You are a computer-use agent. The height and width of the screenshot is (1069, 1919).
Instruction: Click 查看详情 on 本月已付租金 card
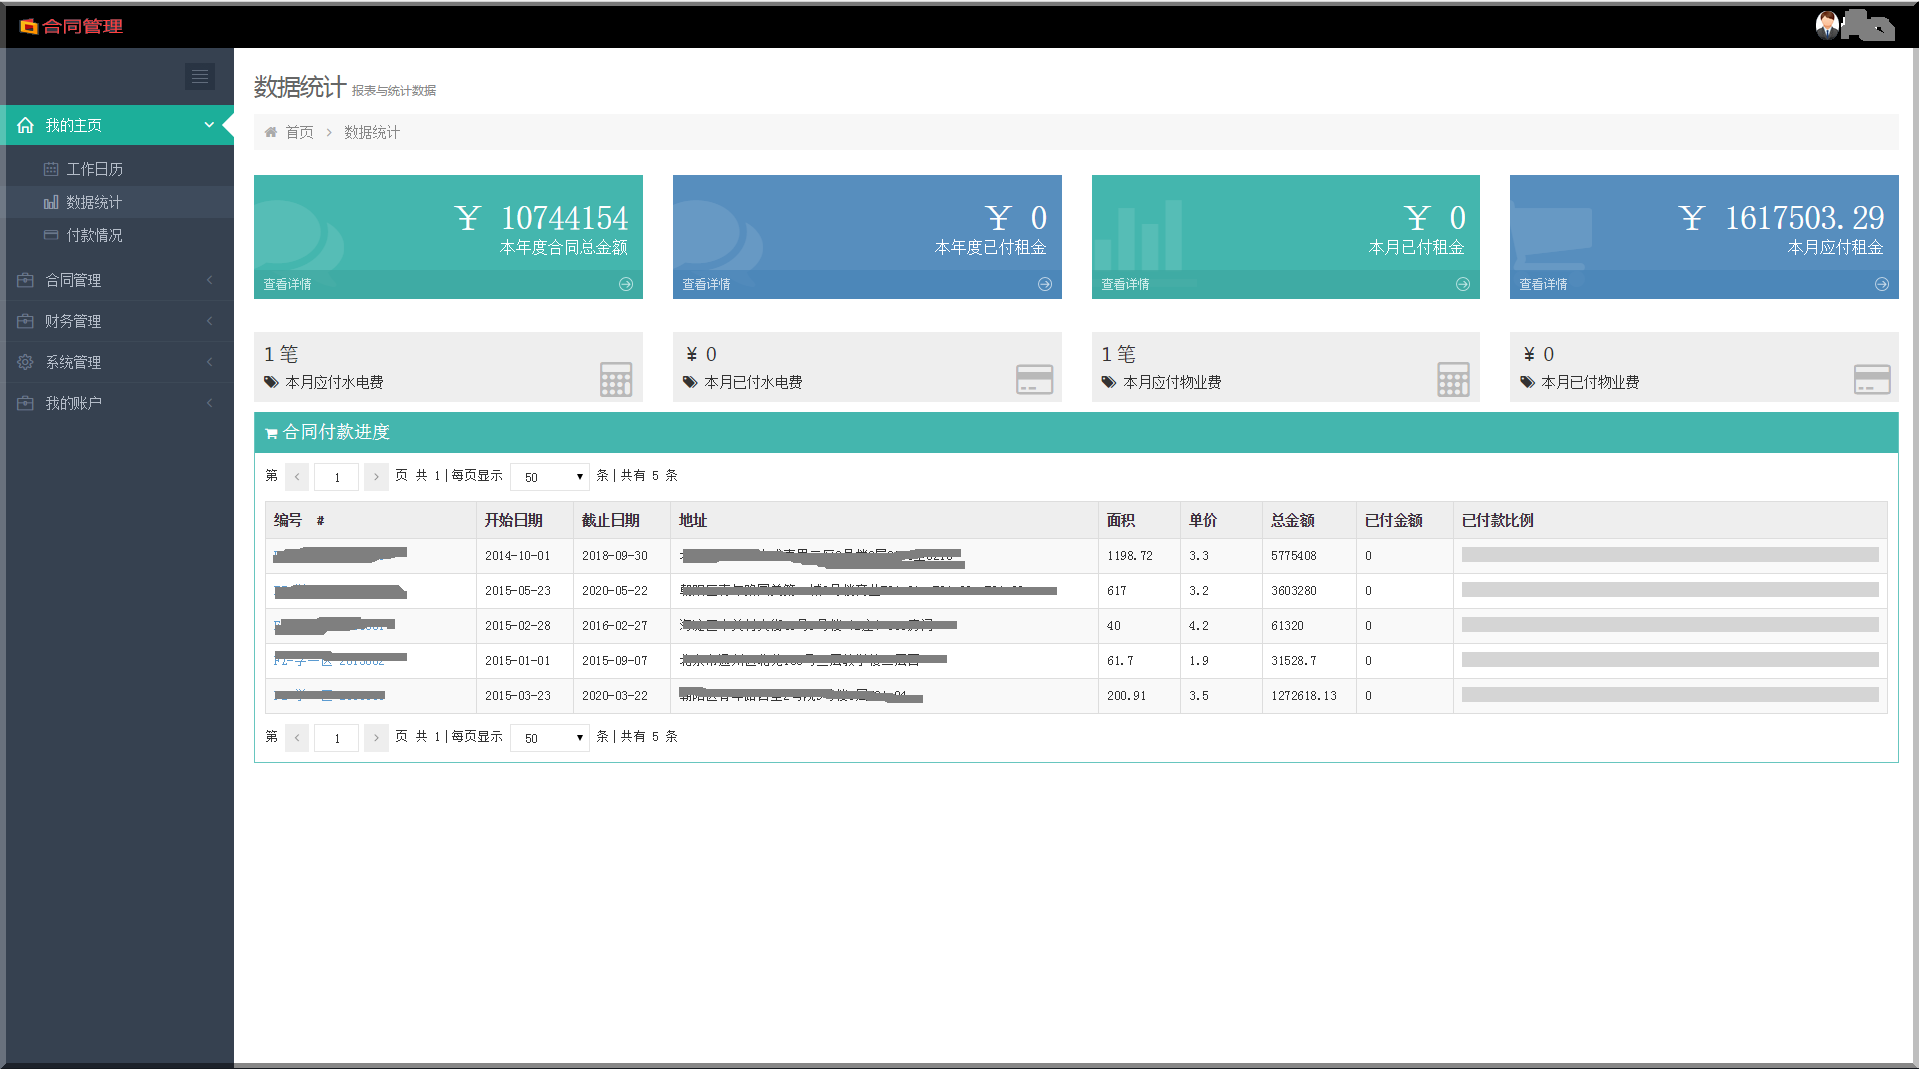(1125, 284)
